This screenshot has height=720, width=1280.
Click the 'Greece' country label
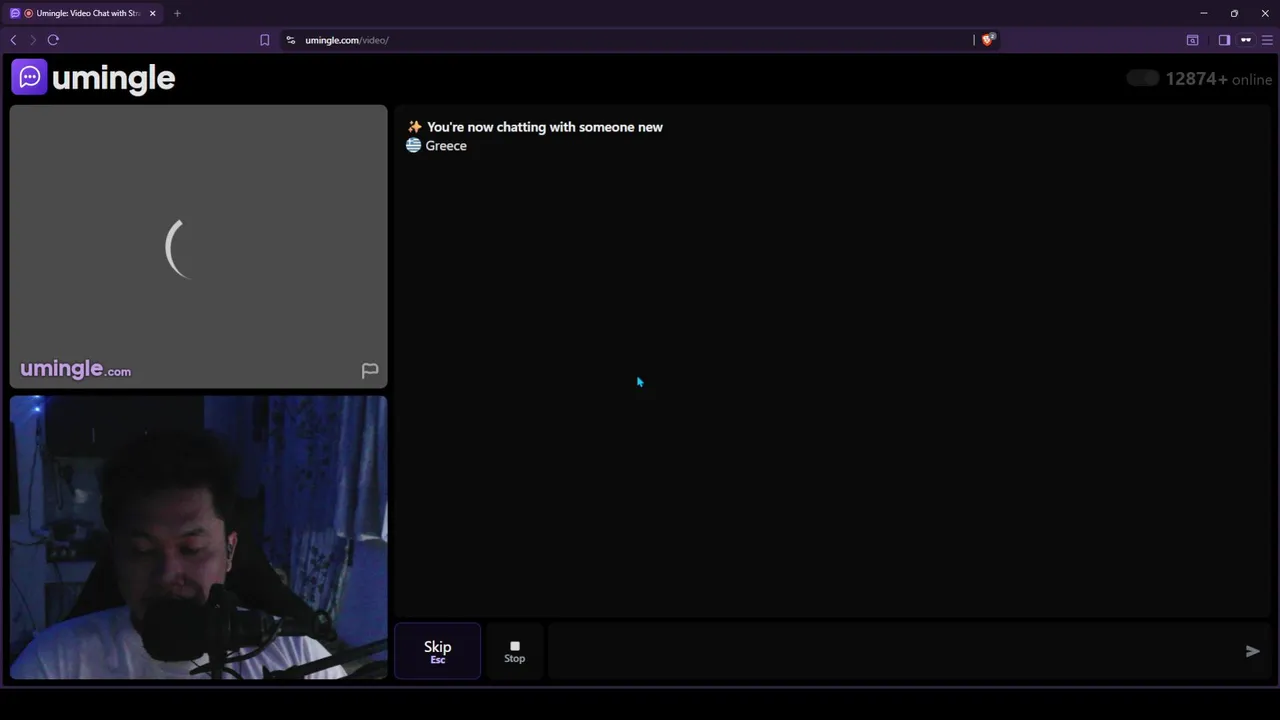pos(446,146)
